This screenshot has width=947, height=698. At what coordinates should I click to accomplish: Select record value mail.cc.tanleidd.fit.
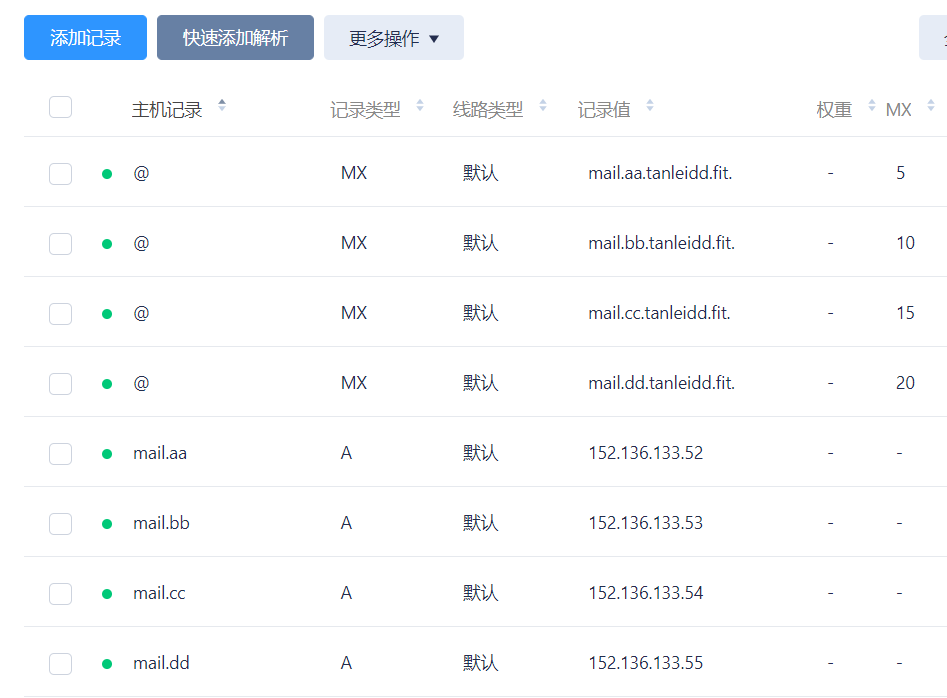click(660, 313)
